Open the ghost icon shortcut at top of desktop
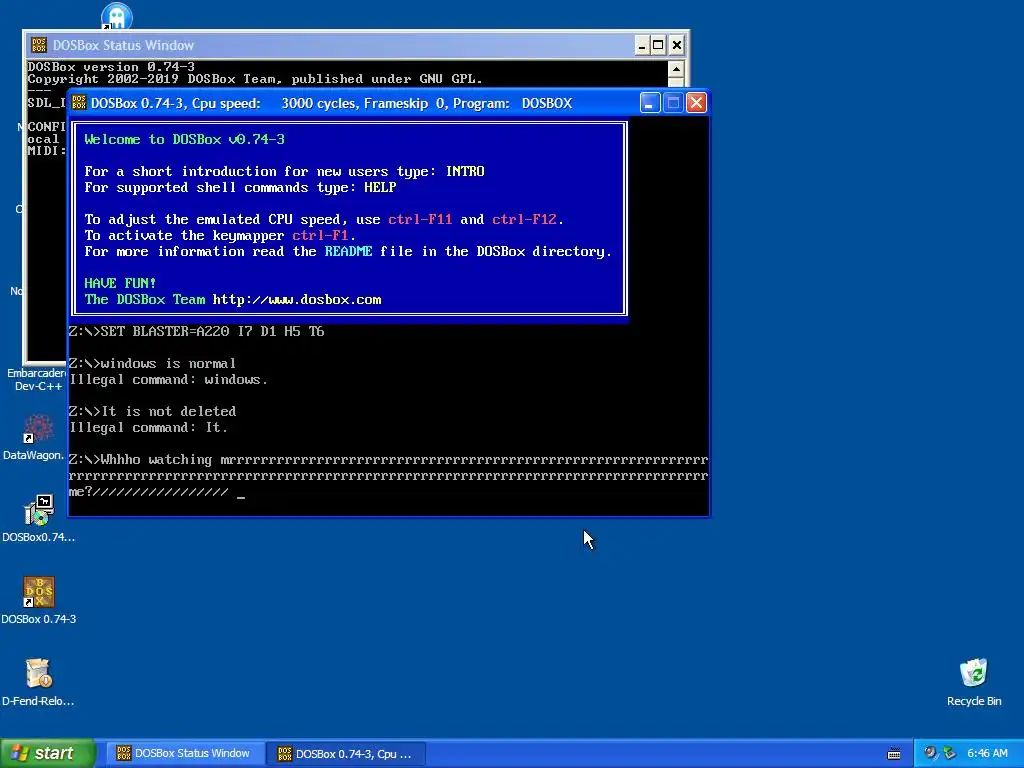Screen dimensions: 1024x768 [117, 16]
